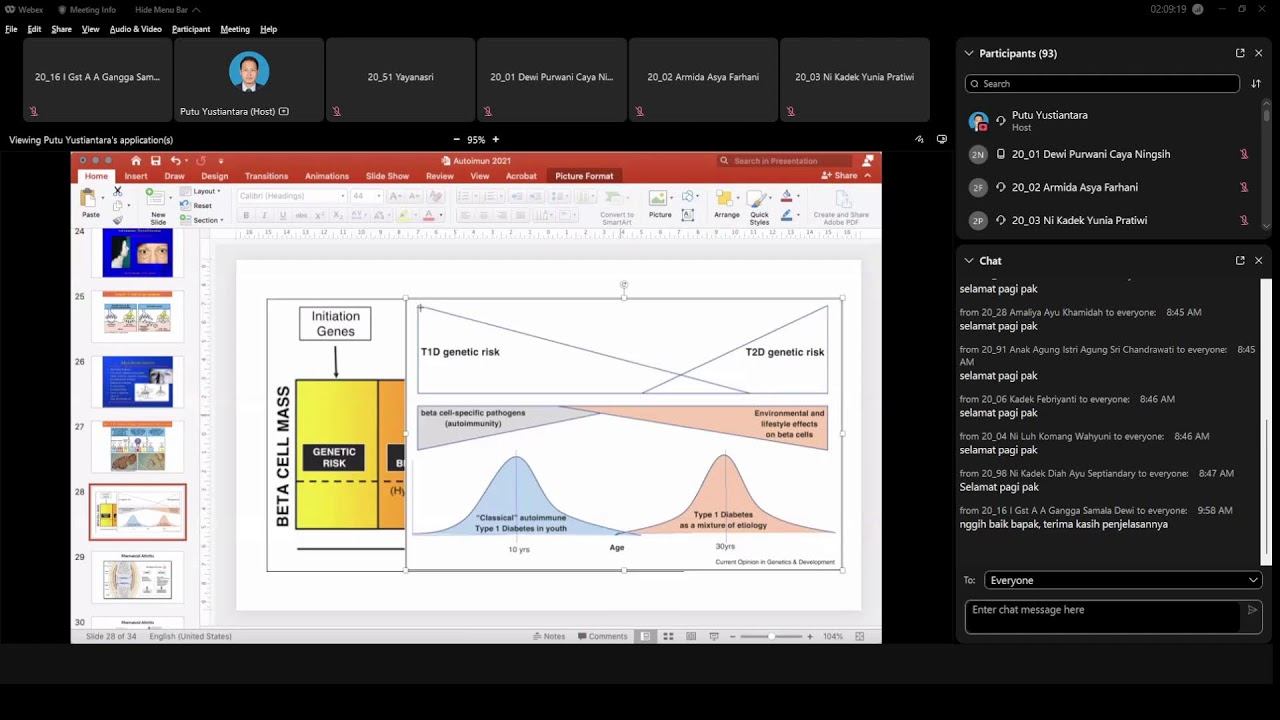Click annotate icon above shared content
Viewport: 1280px width, 720px height.
(x=919, y=140)
